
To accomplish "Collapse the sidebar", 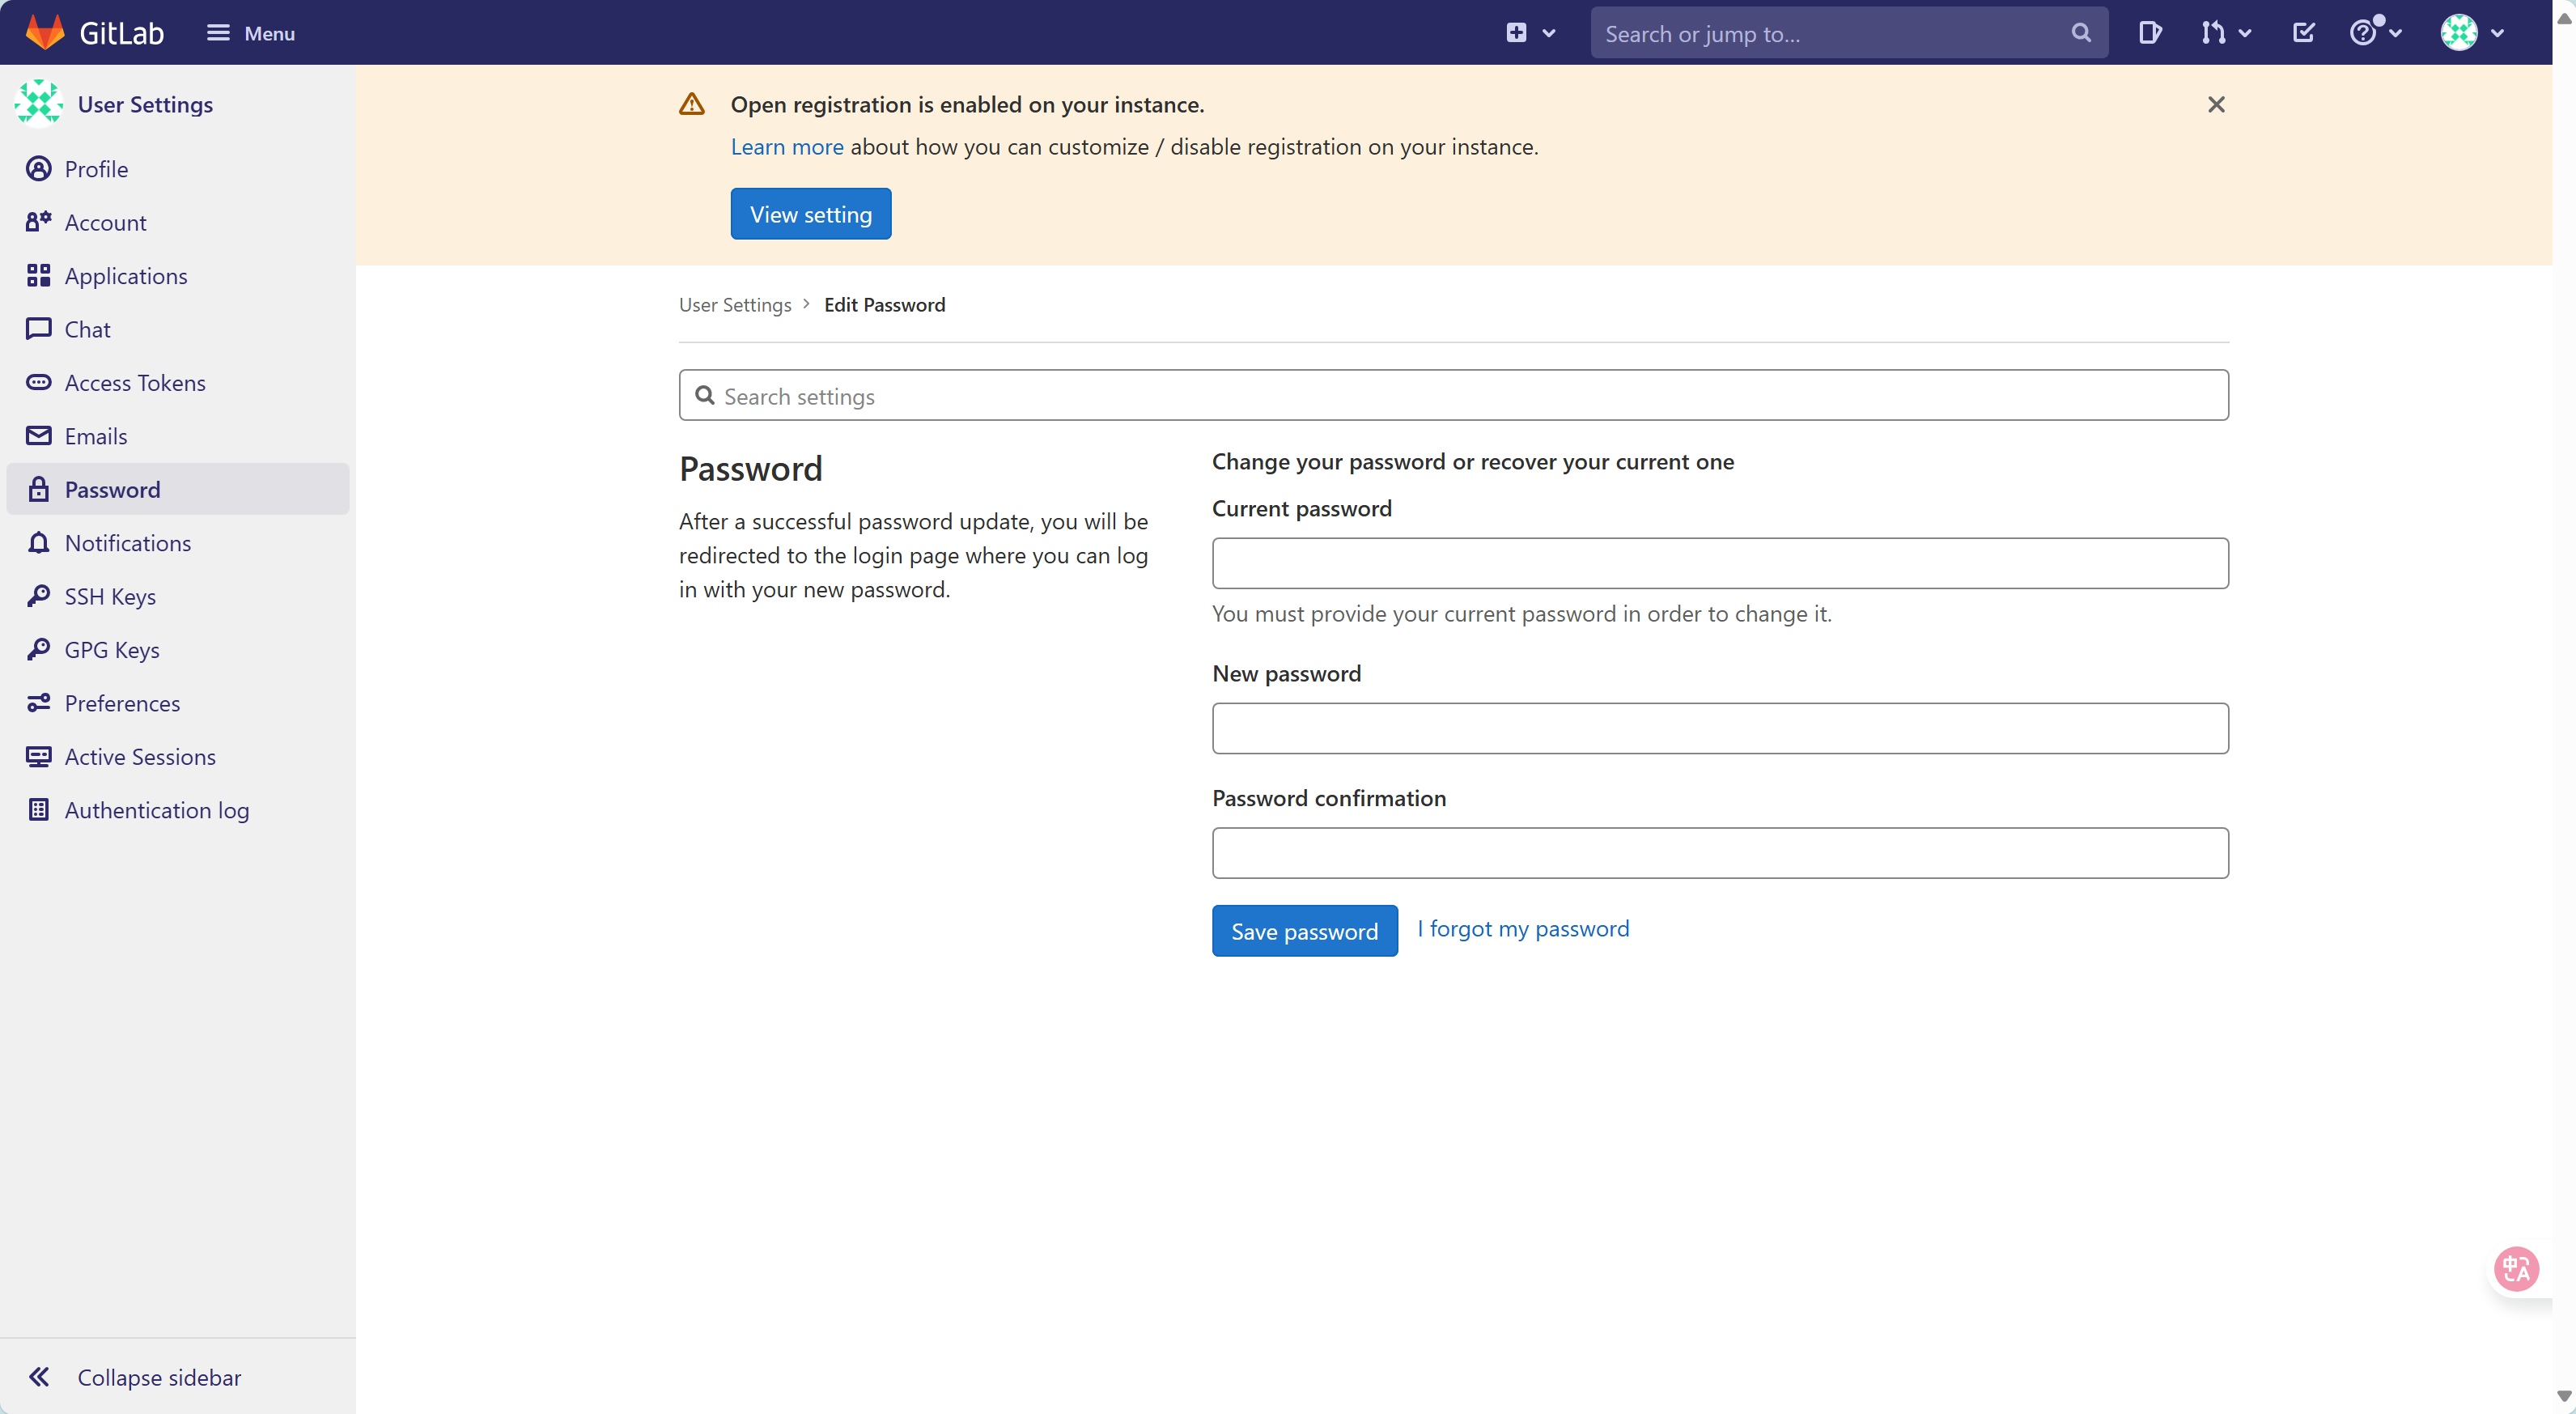I will (x=178, y=1377).
